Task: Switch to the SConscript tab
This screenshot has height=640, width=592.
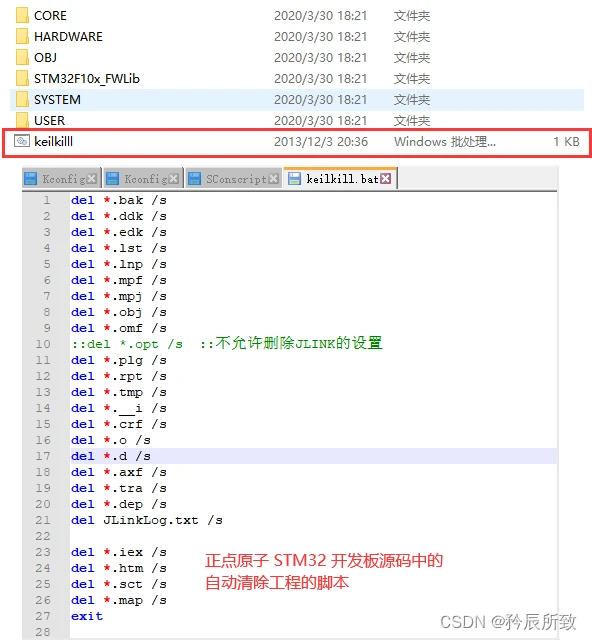Action: [x=234, y=179]
